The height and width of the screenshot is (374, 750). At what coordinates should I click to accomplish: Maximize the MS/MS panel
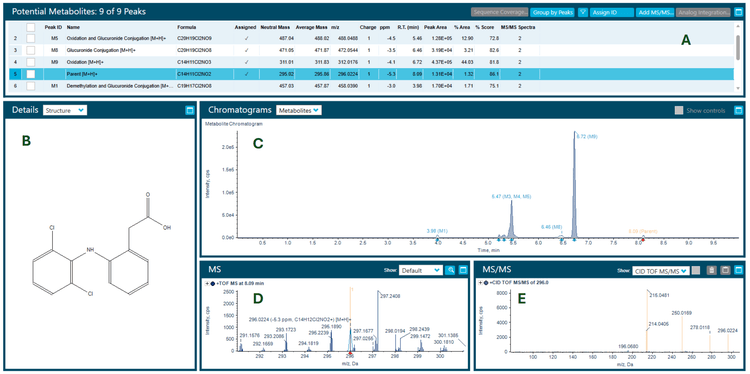(738, 270)
